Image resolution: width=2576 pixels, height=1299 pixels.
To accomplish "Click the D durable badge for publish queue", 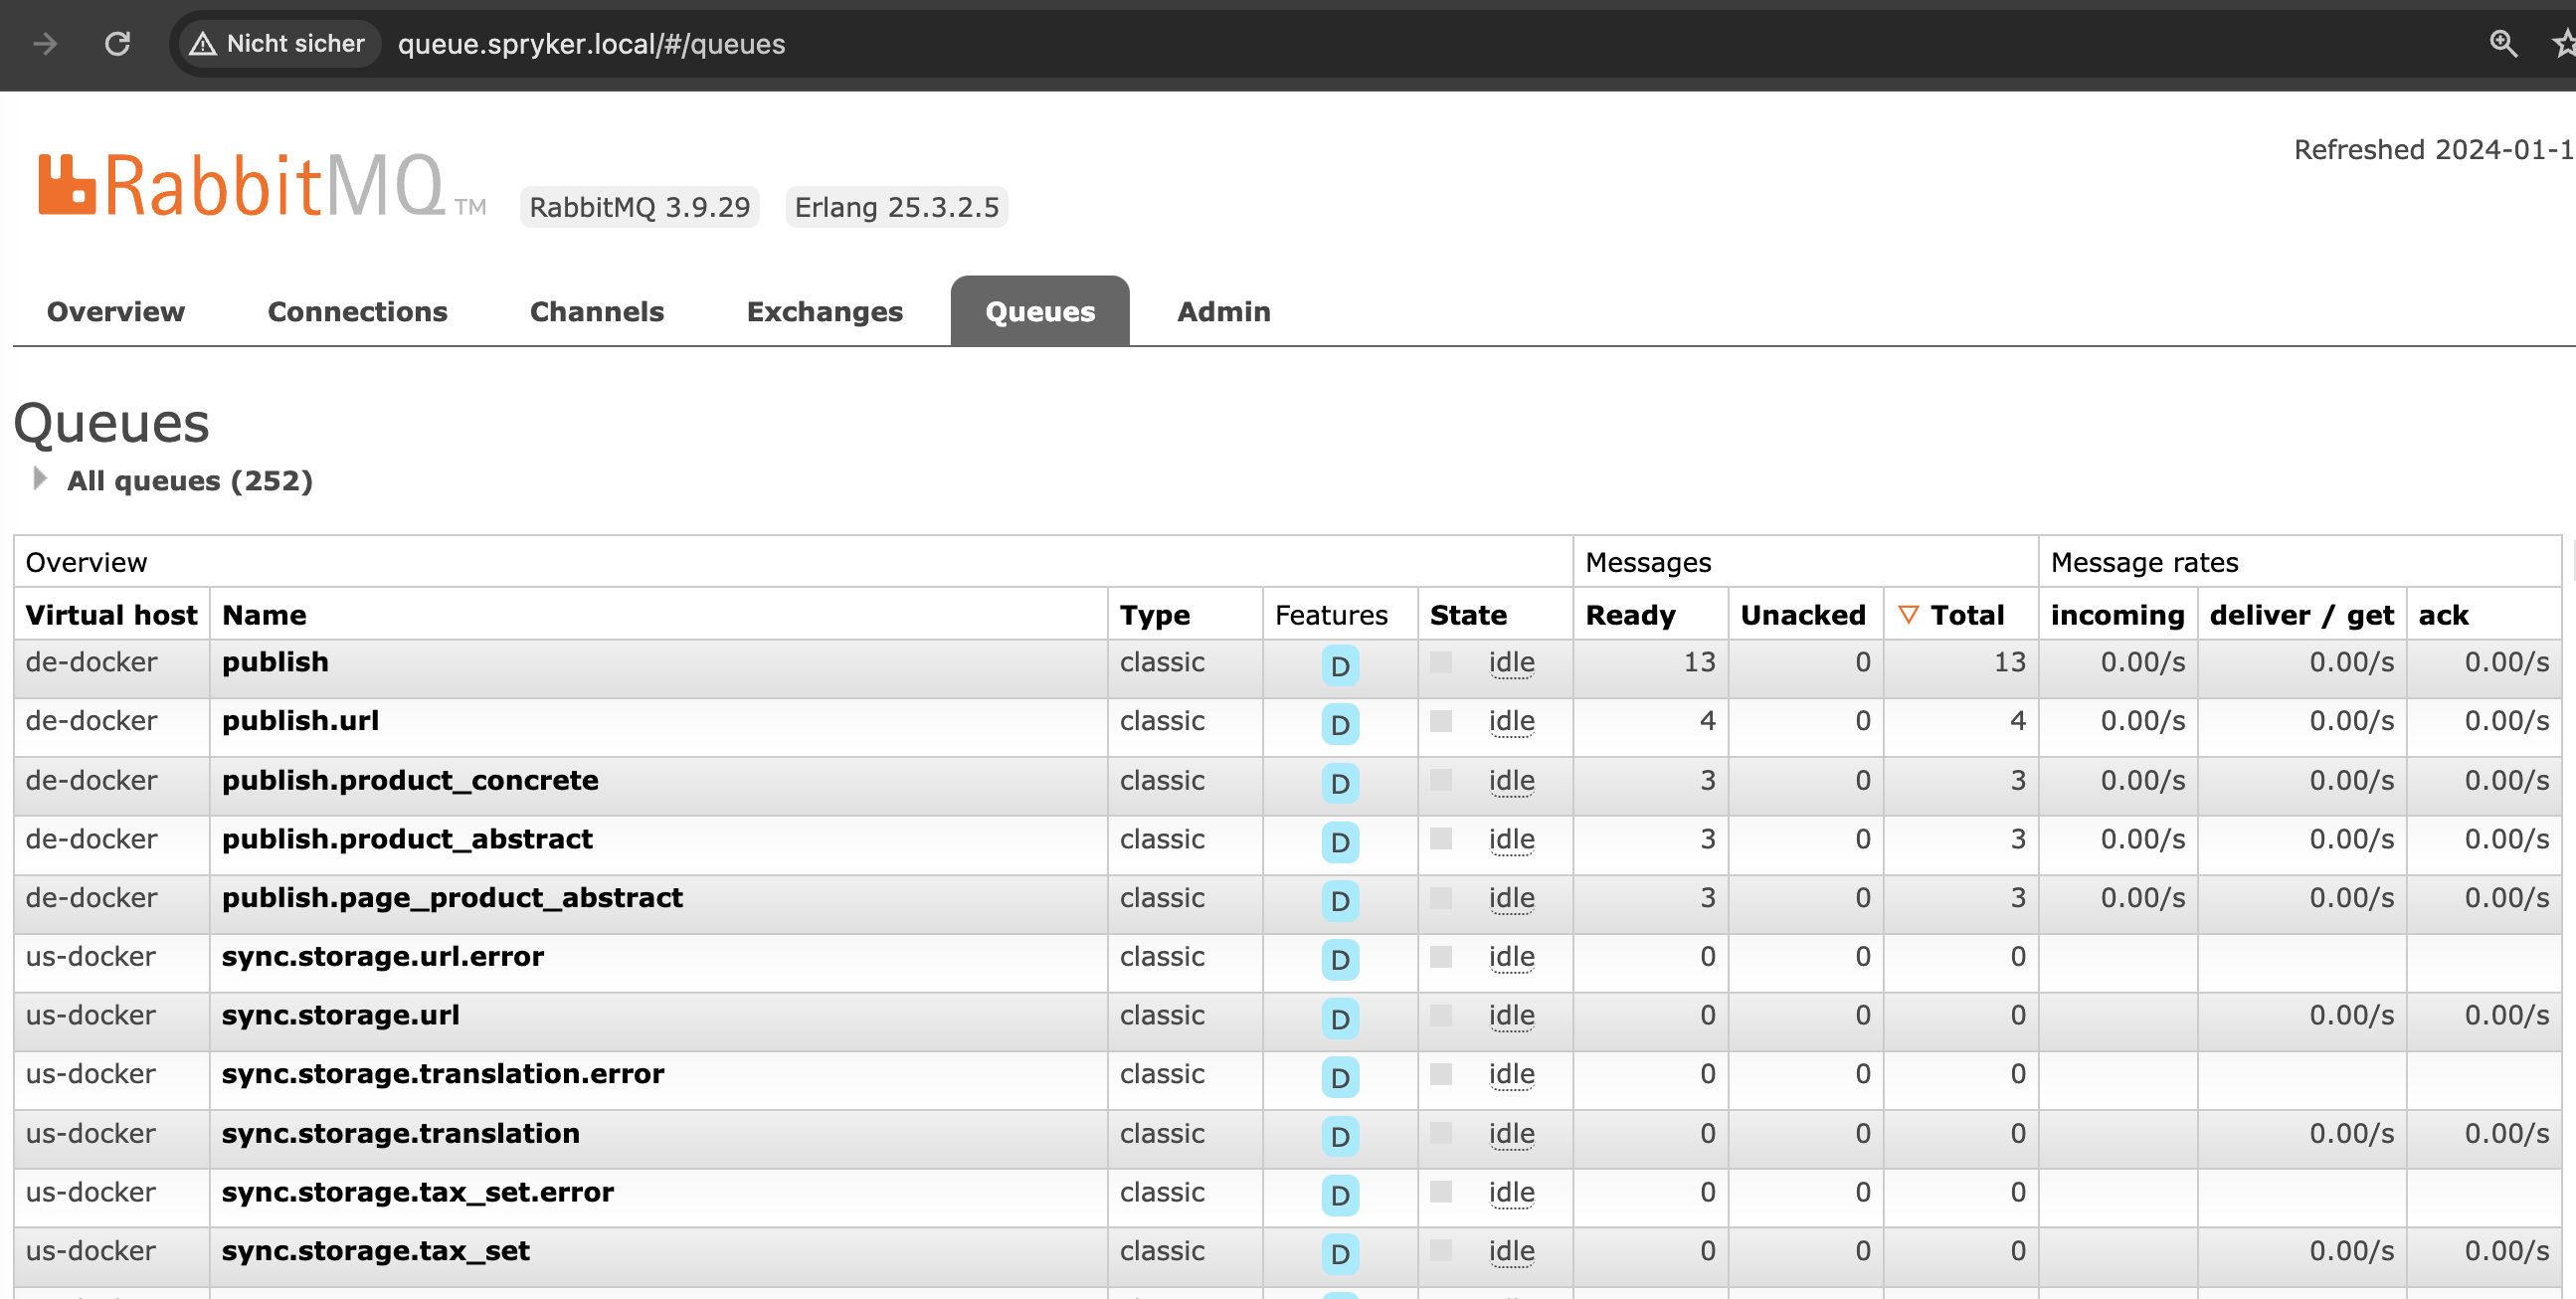I will [x=1340, y=666].
